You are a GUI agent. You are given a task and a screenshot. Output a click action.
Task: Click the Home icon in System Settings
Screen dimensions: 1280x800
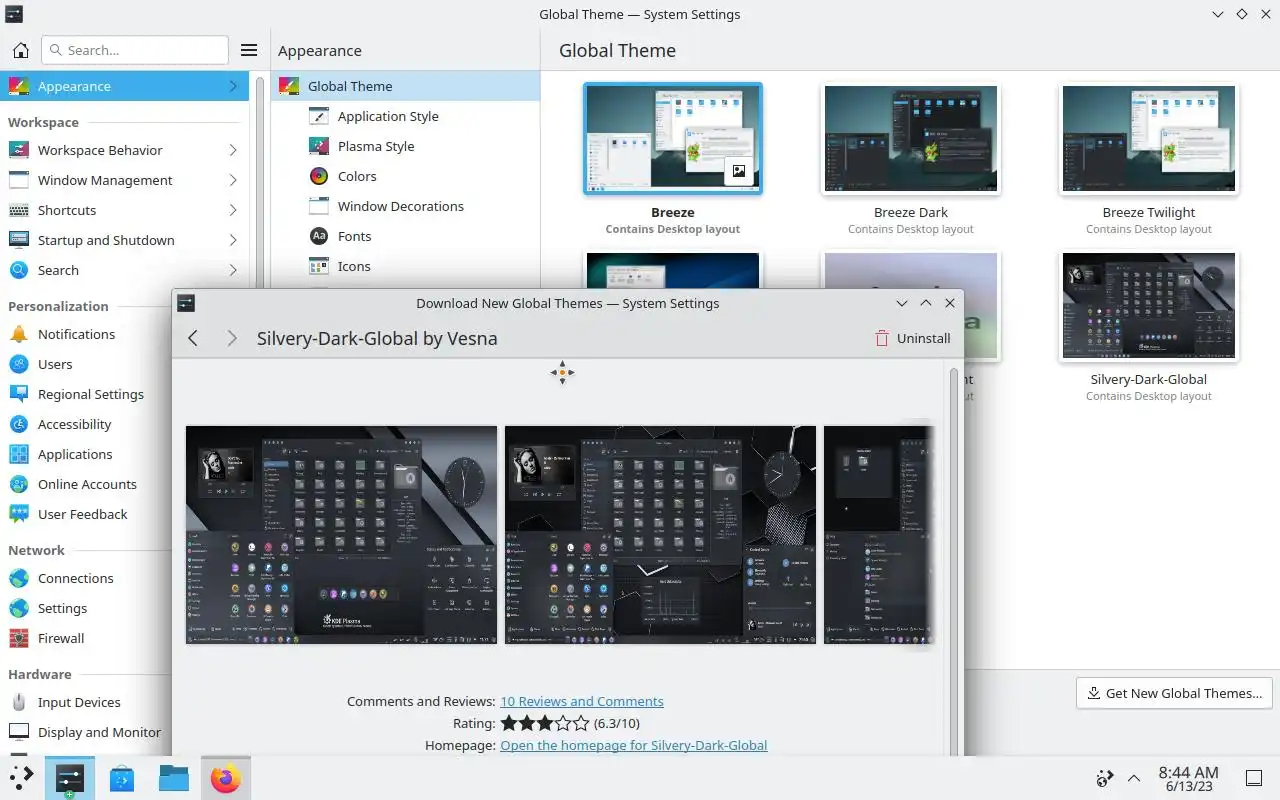tap(20, 50)
